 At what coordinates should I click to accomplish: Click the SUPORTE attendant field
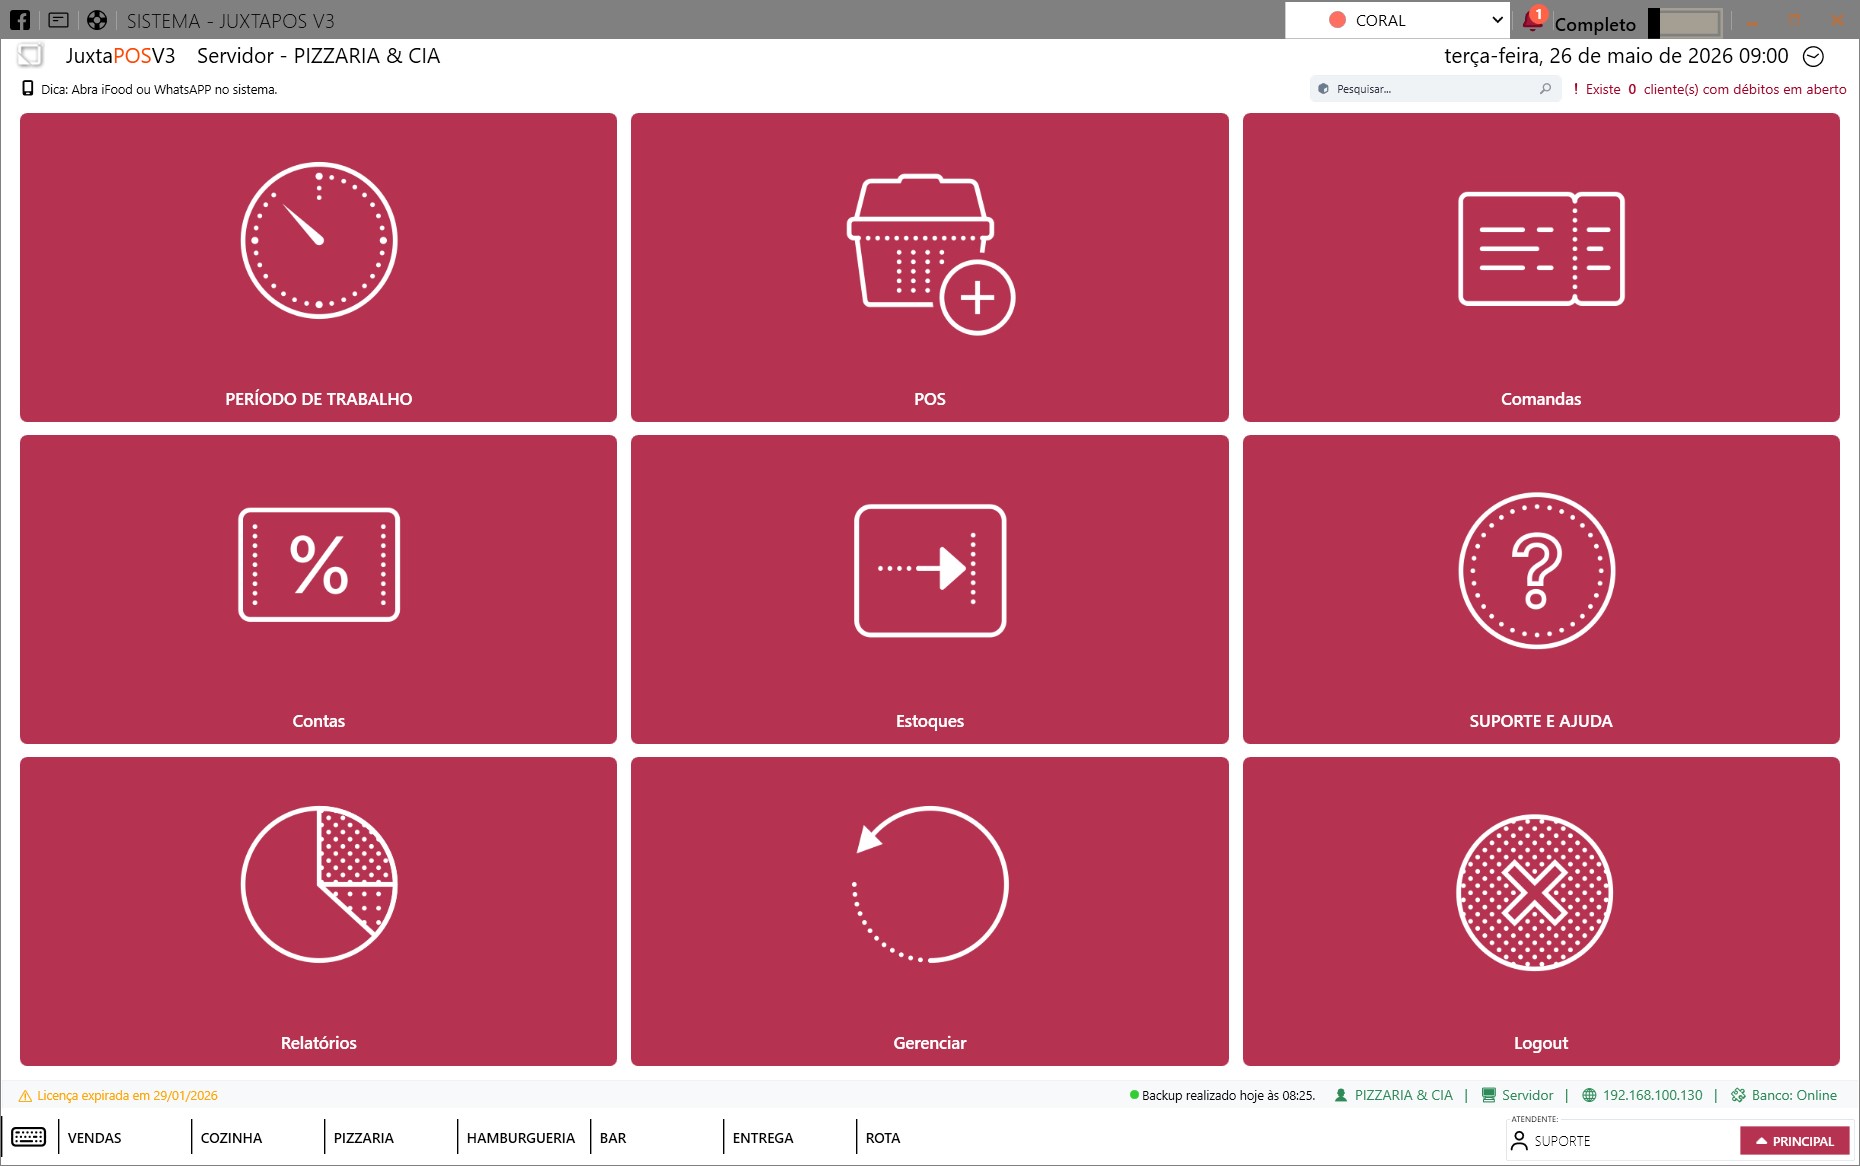[1622, 1141]
